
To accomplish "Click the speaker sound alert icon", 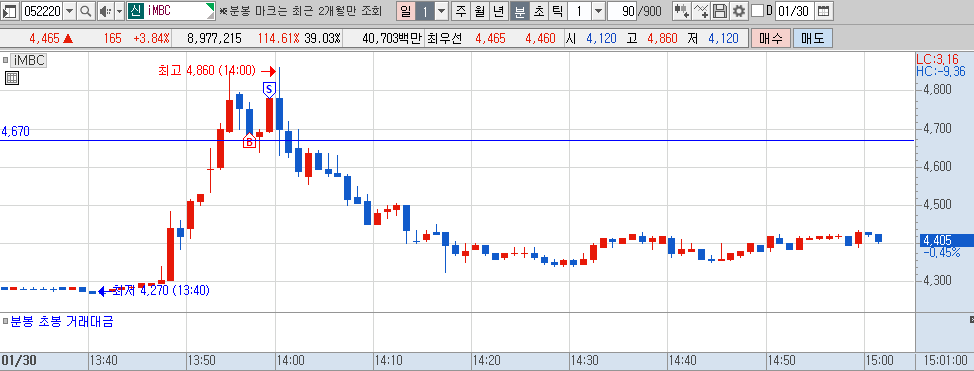I will (105, 11).
